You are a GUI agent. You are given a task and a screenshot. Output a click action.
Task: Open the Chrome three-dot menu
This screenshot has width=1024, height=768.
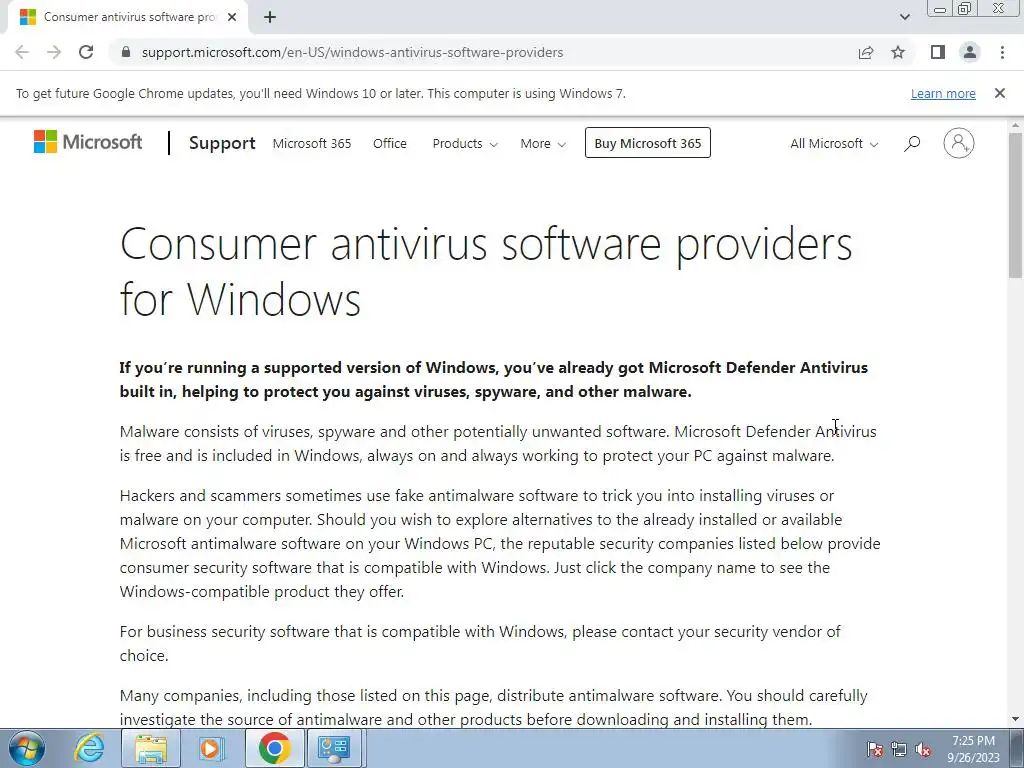[x=1002, y=52]
